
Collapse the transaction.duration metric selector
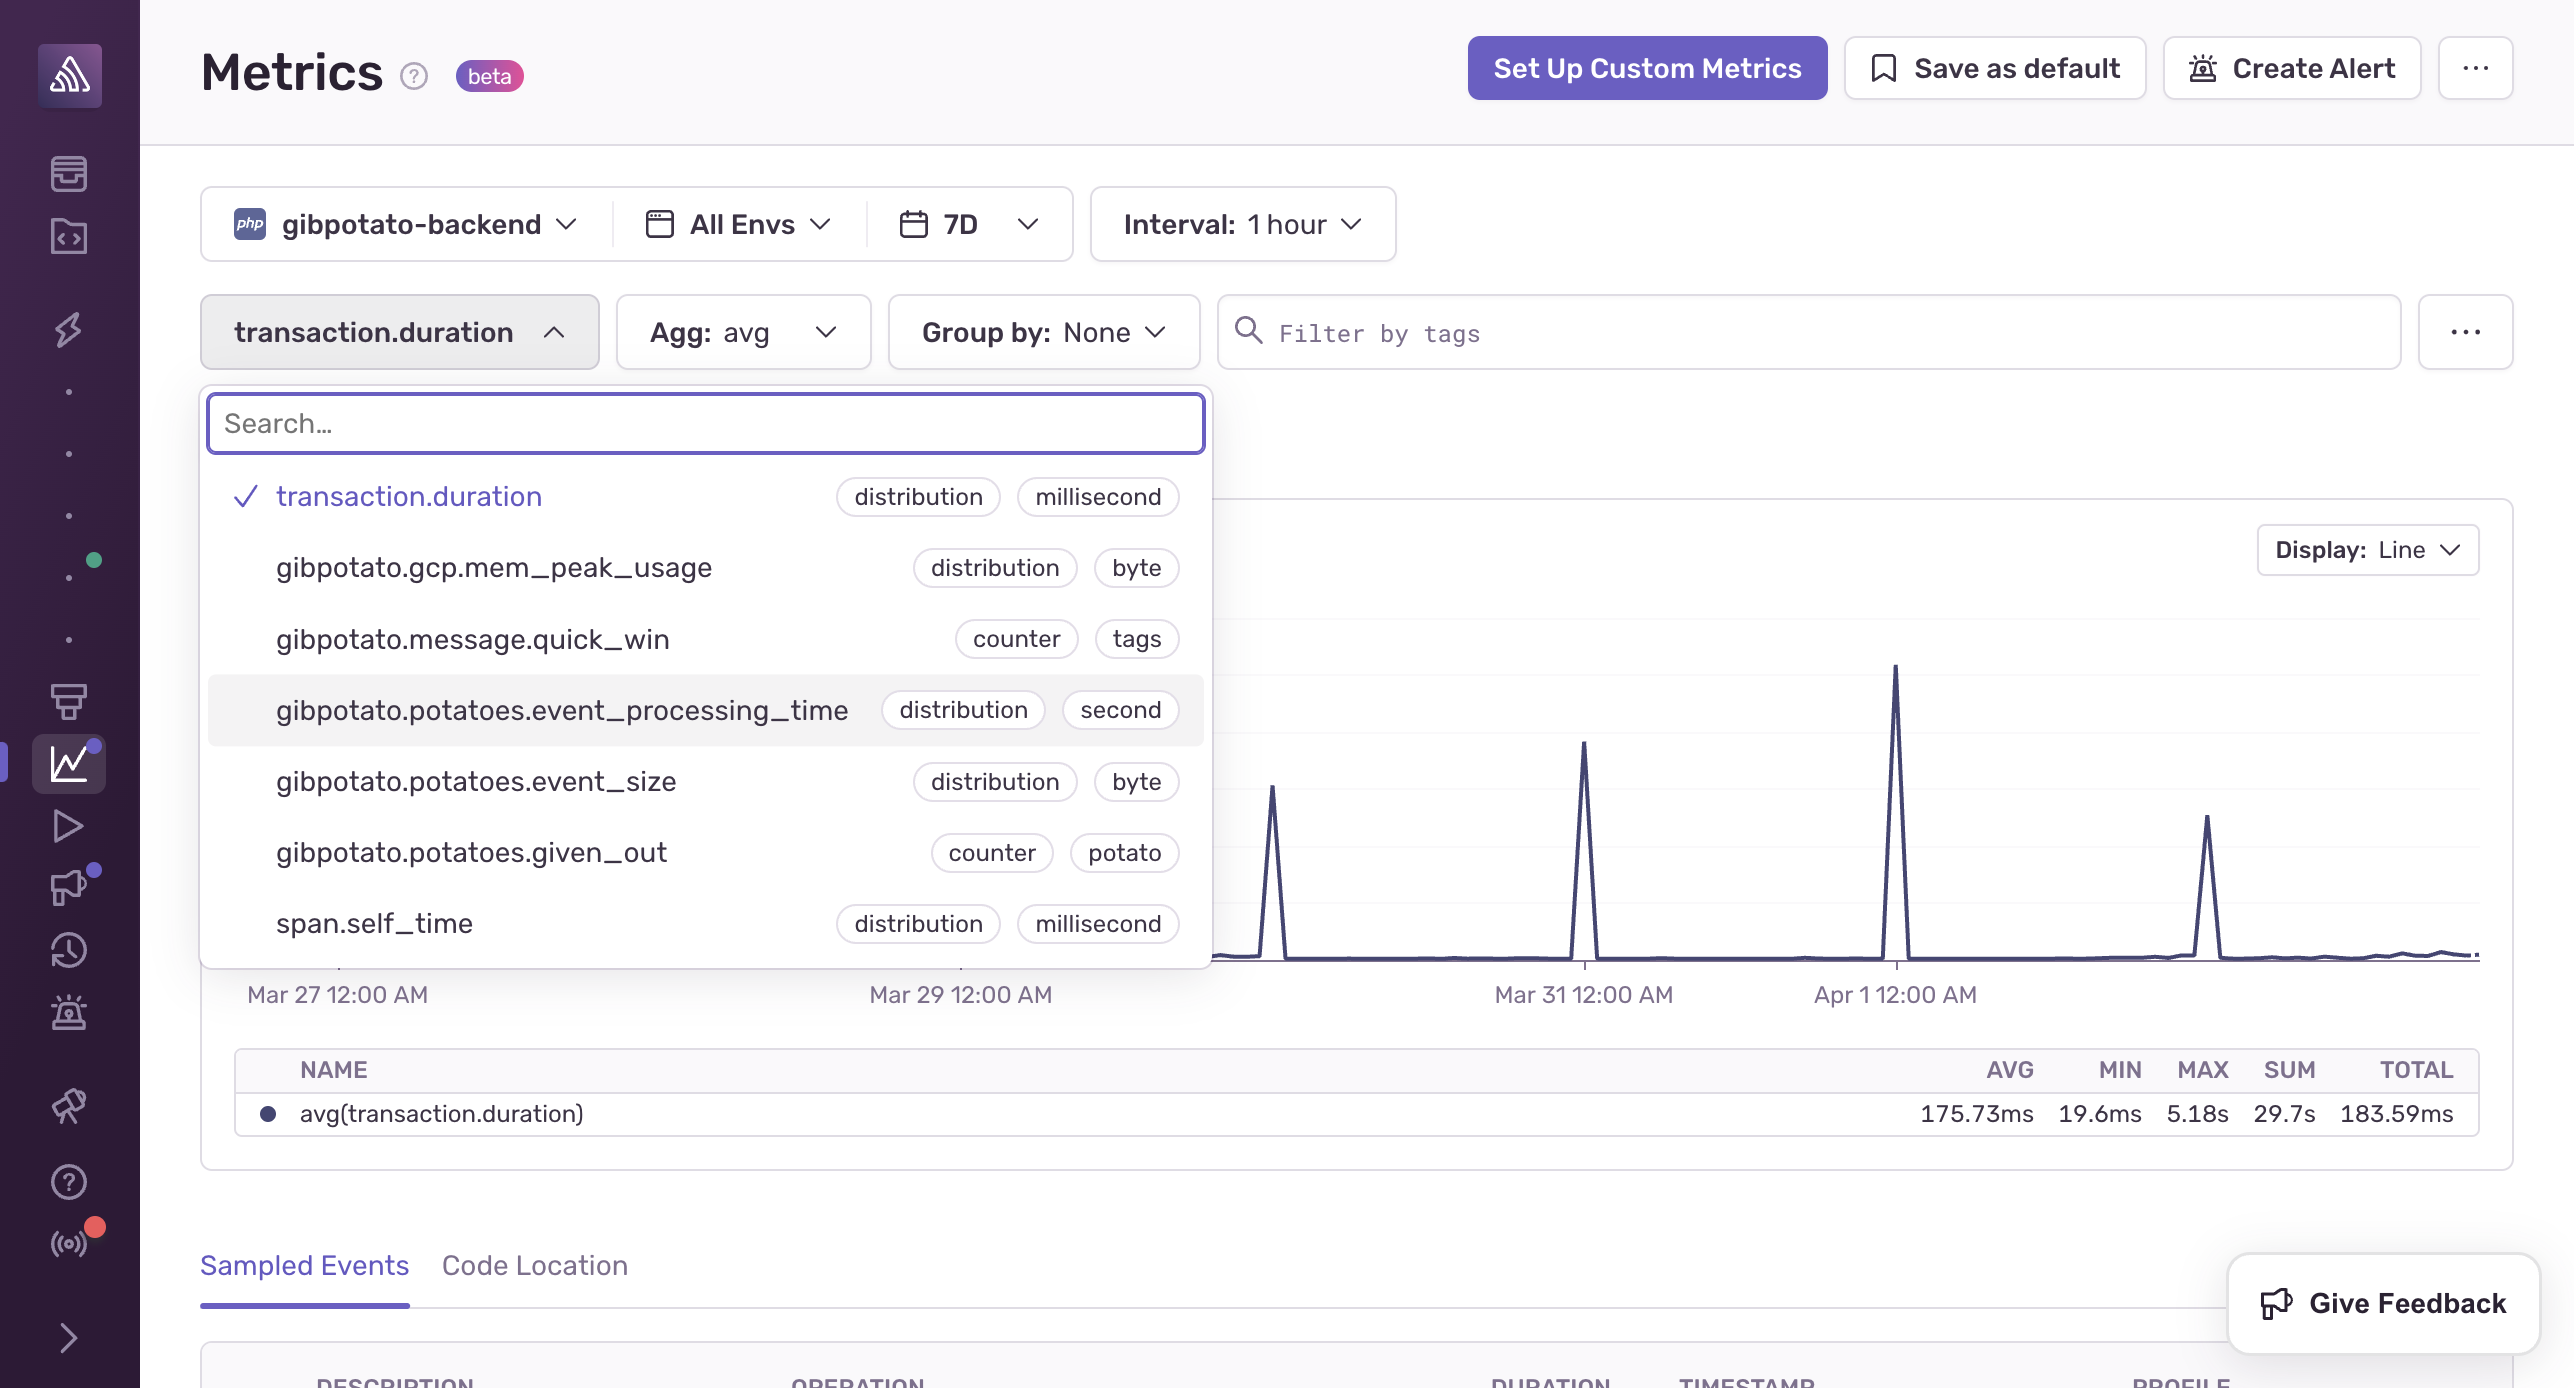[x=400, y=332]
